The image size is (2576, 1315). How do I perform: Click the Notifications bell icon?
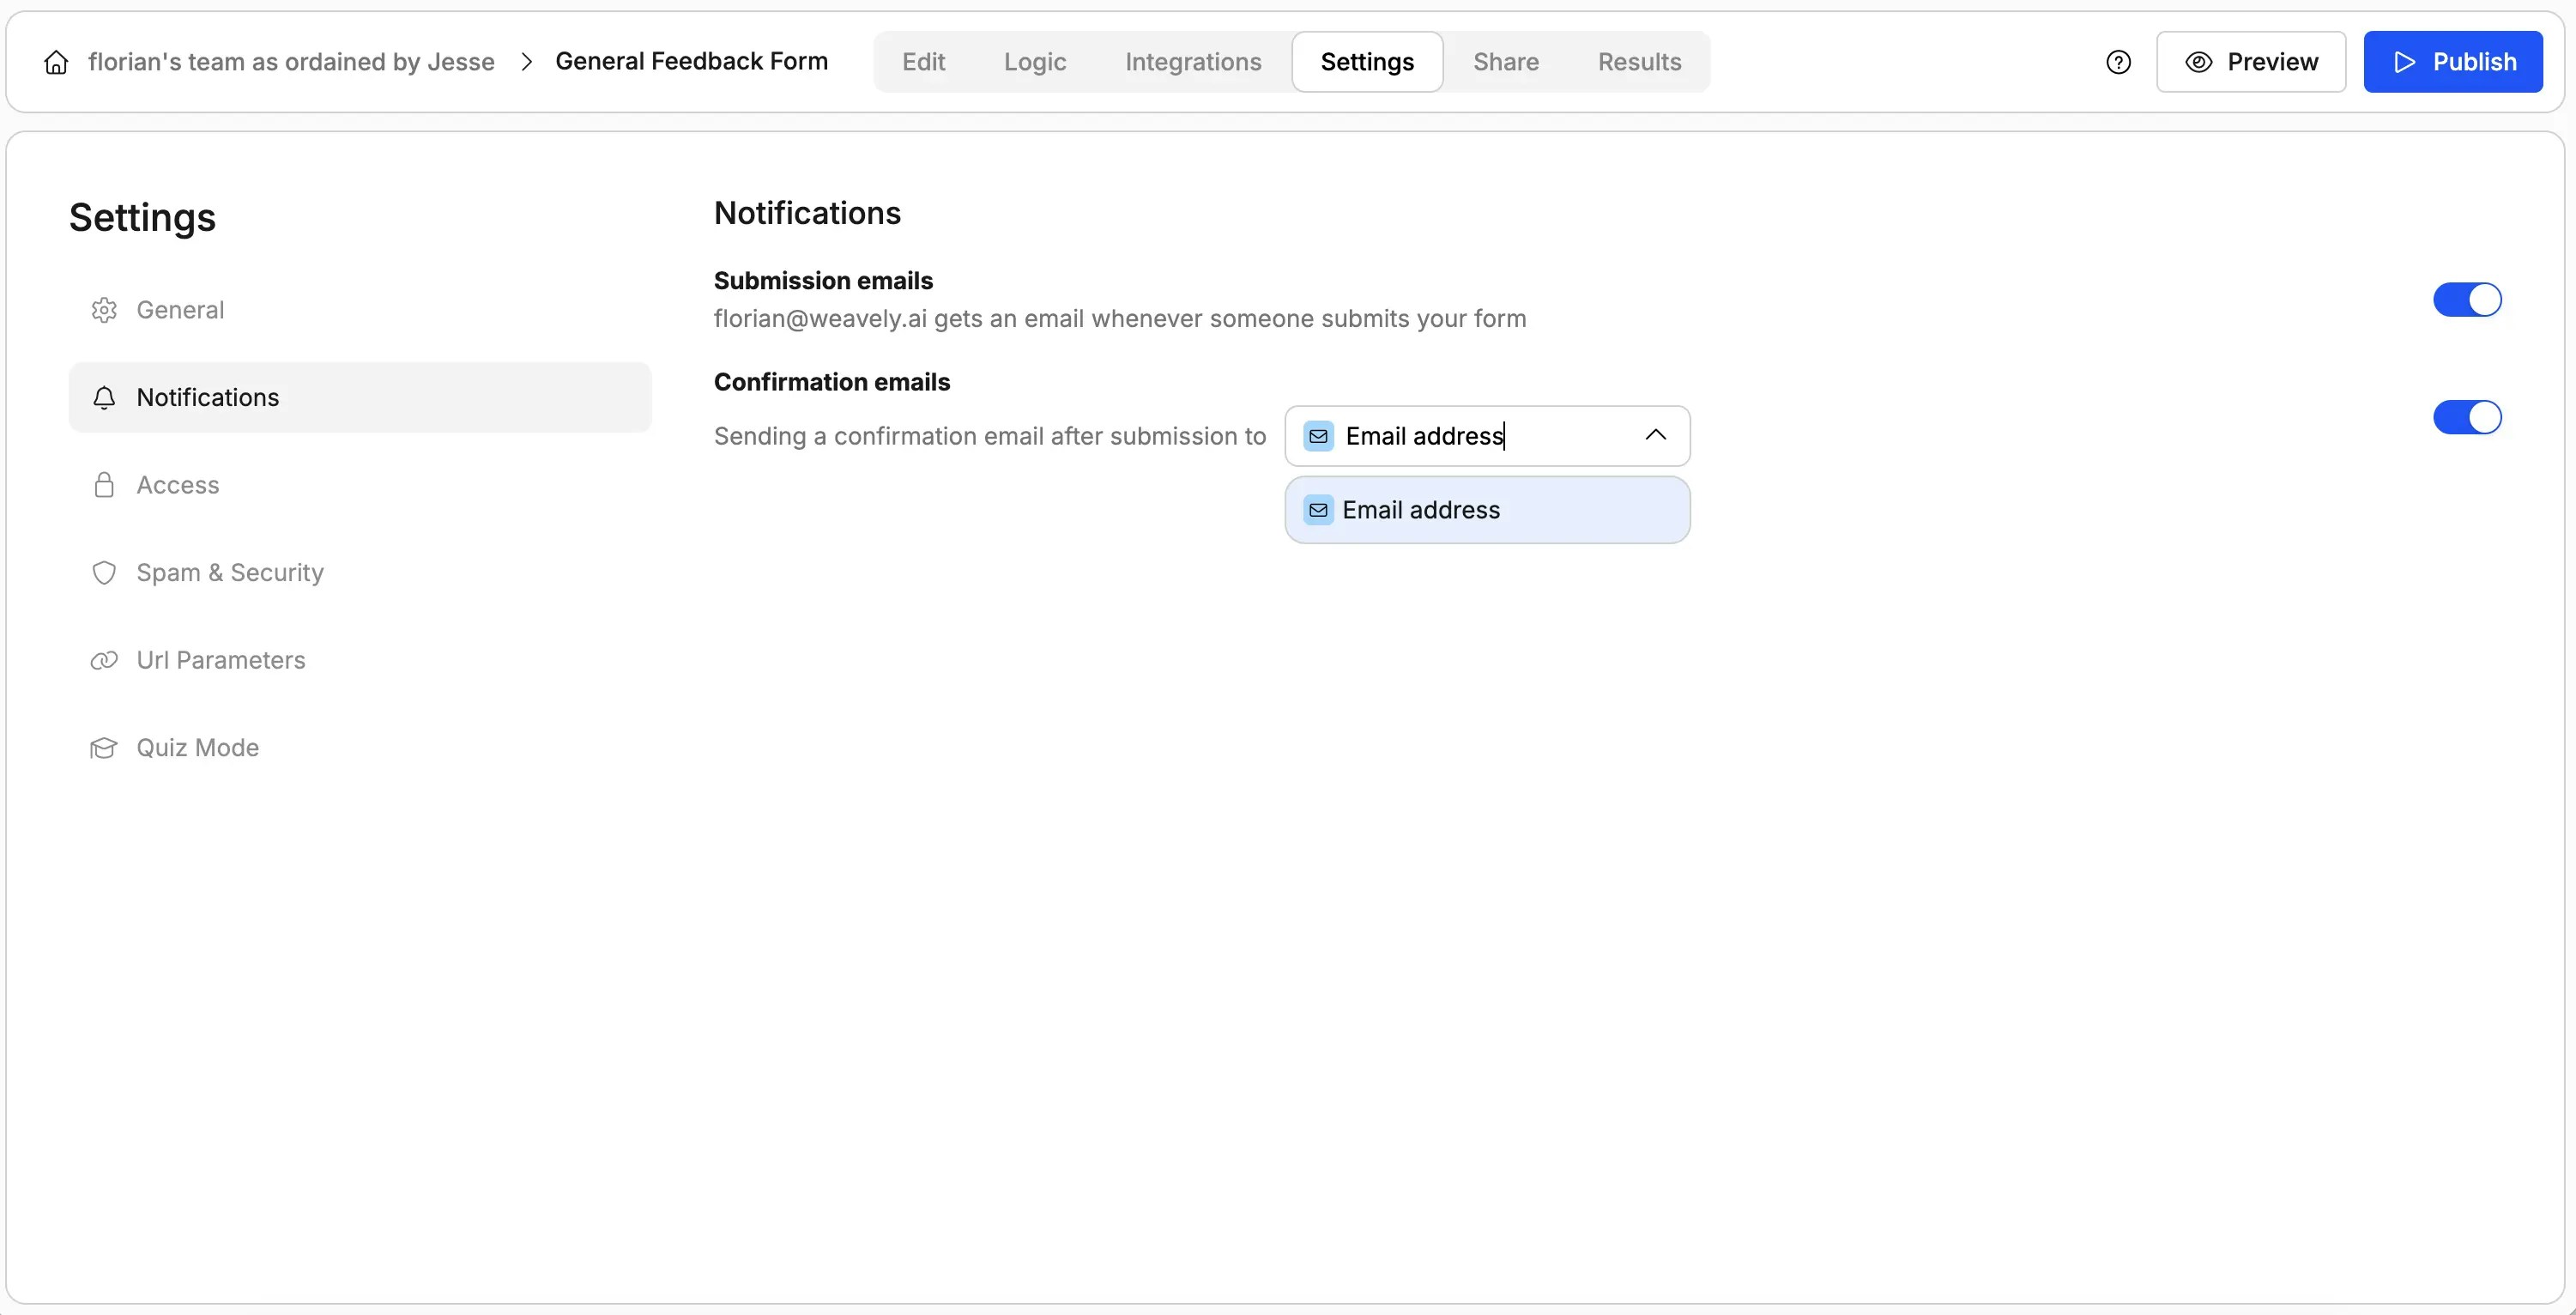coord(104,397)
